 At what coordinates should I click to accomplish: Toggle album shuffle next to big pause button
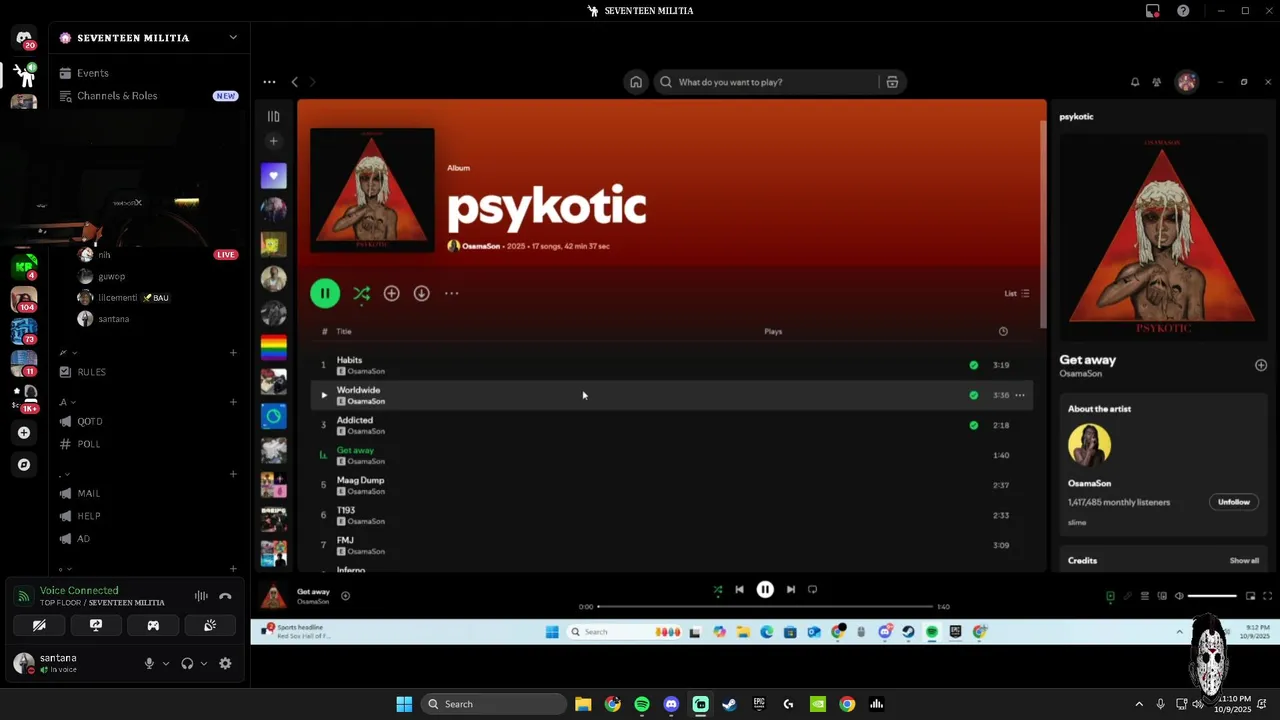coord(361,293)
